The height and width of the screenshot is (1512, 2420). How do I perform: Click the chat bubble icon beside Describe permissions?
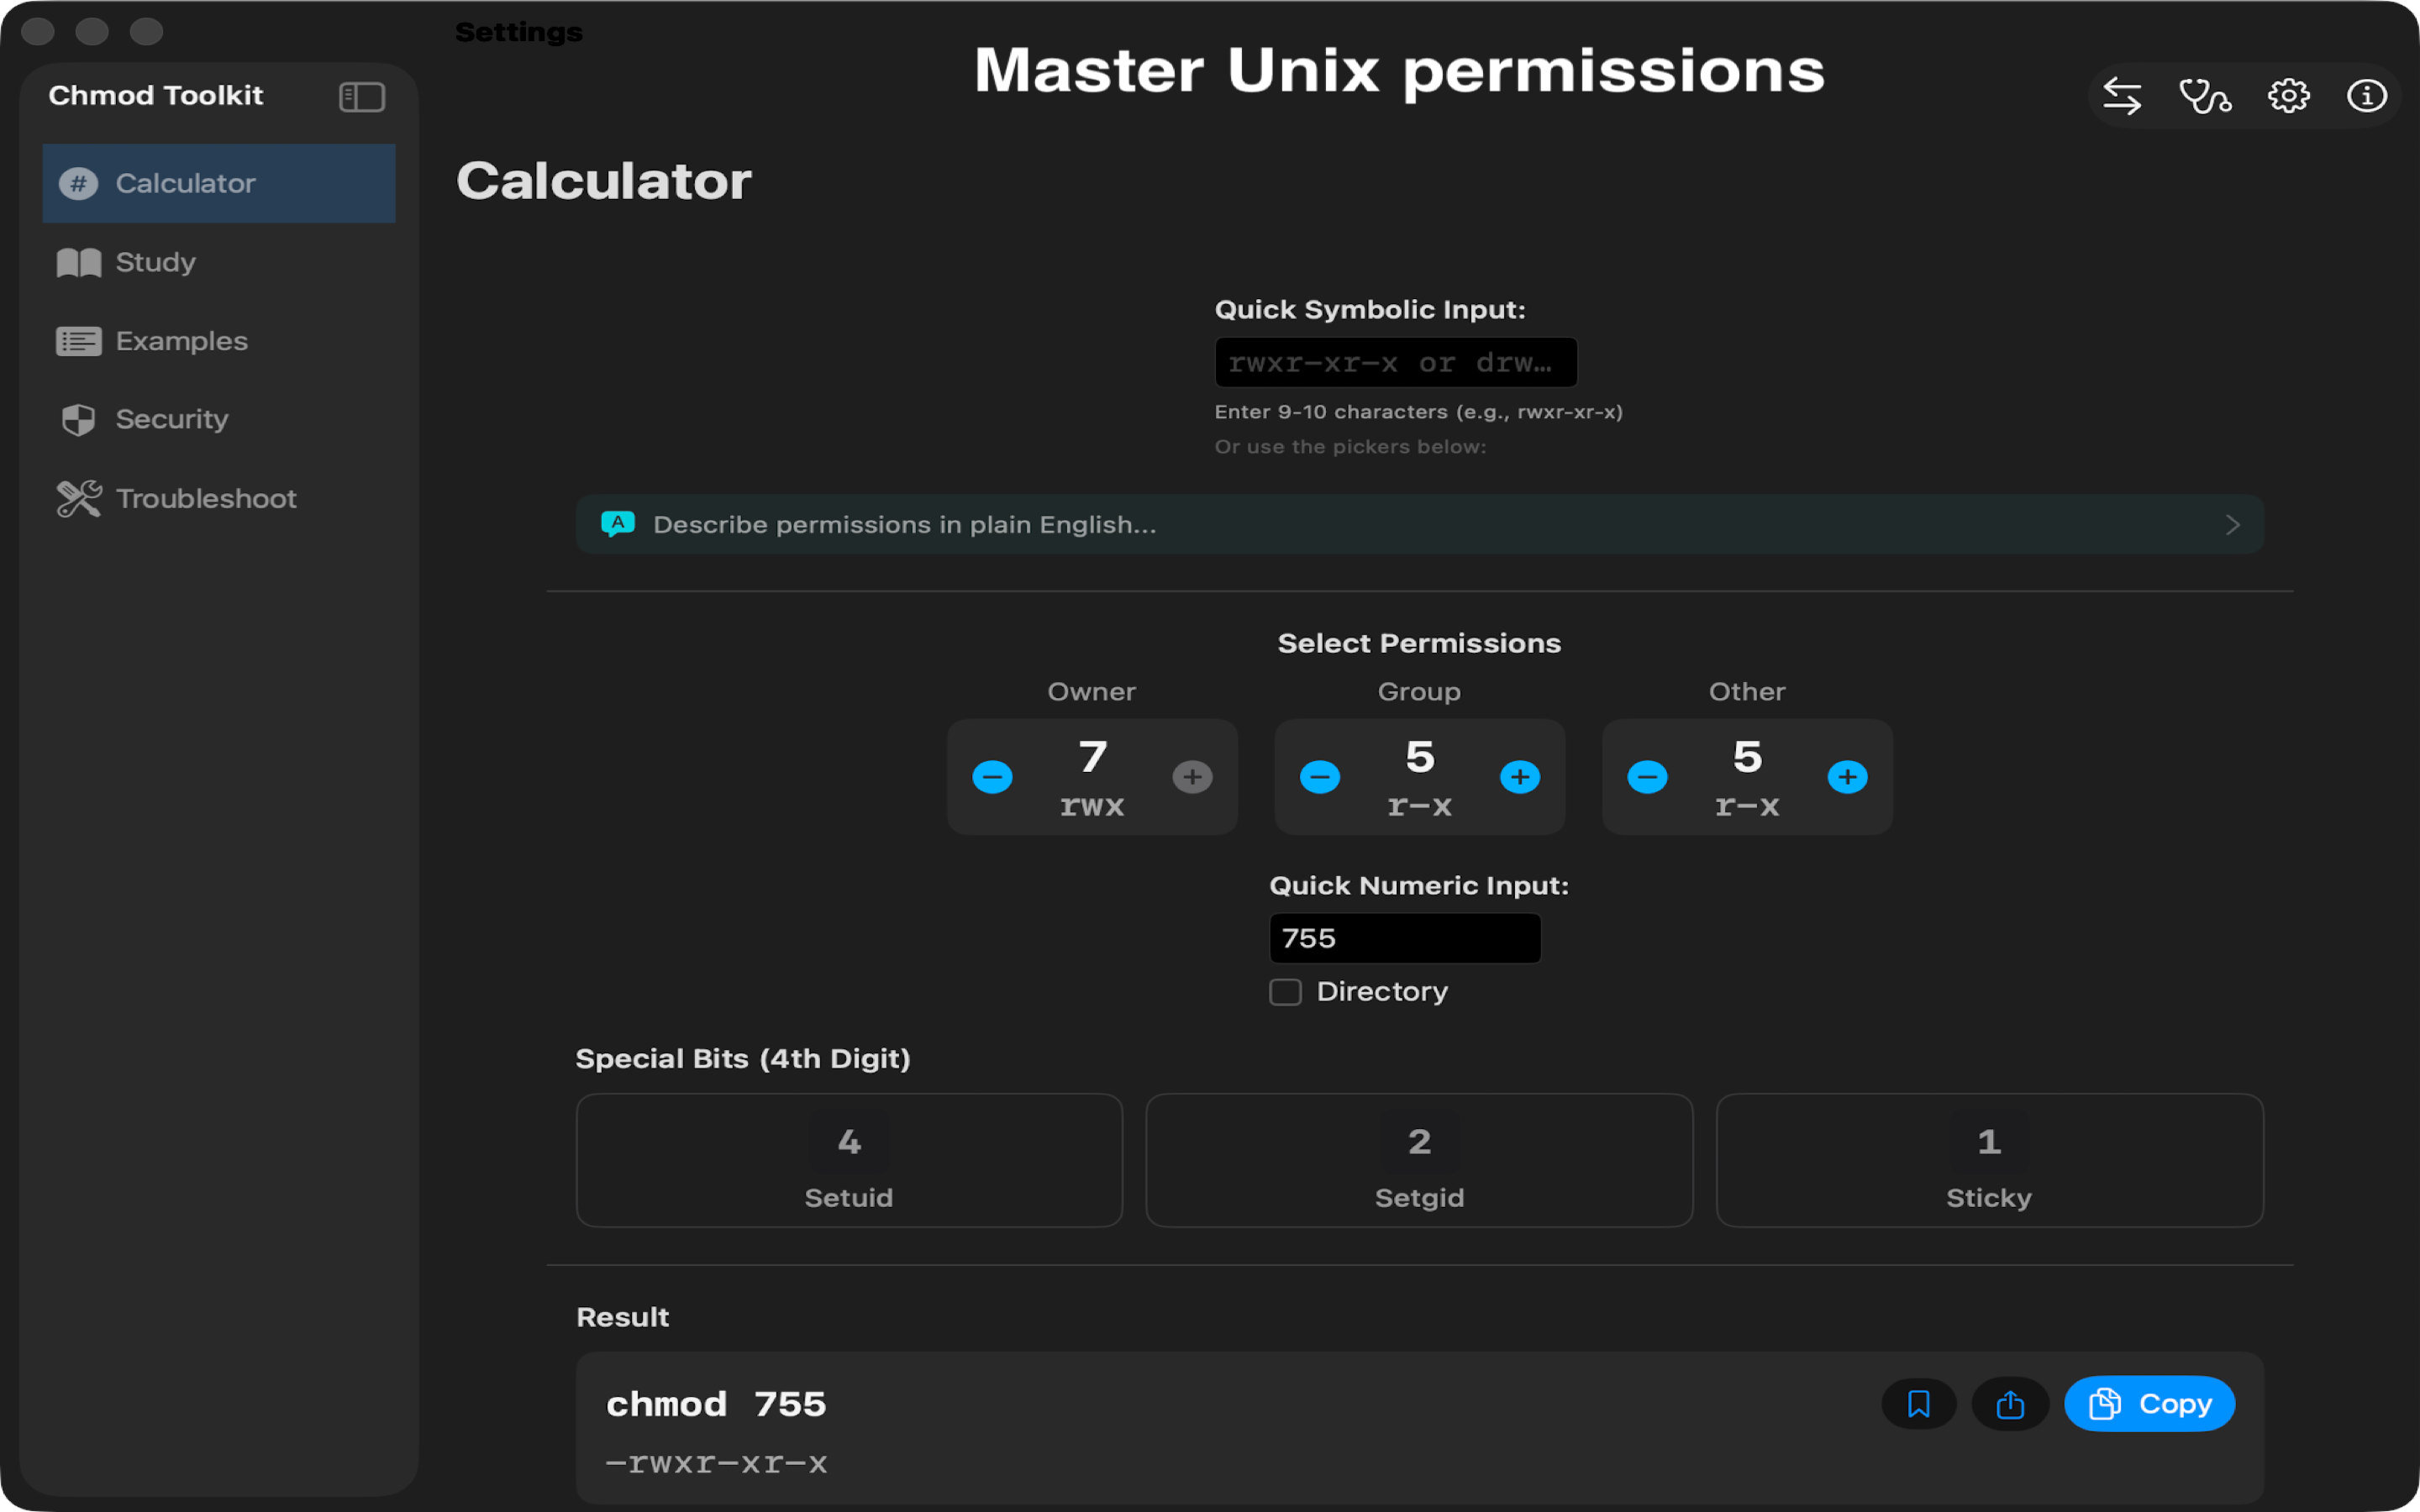618,523
